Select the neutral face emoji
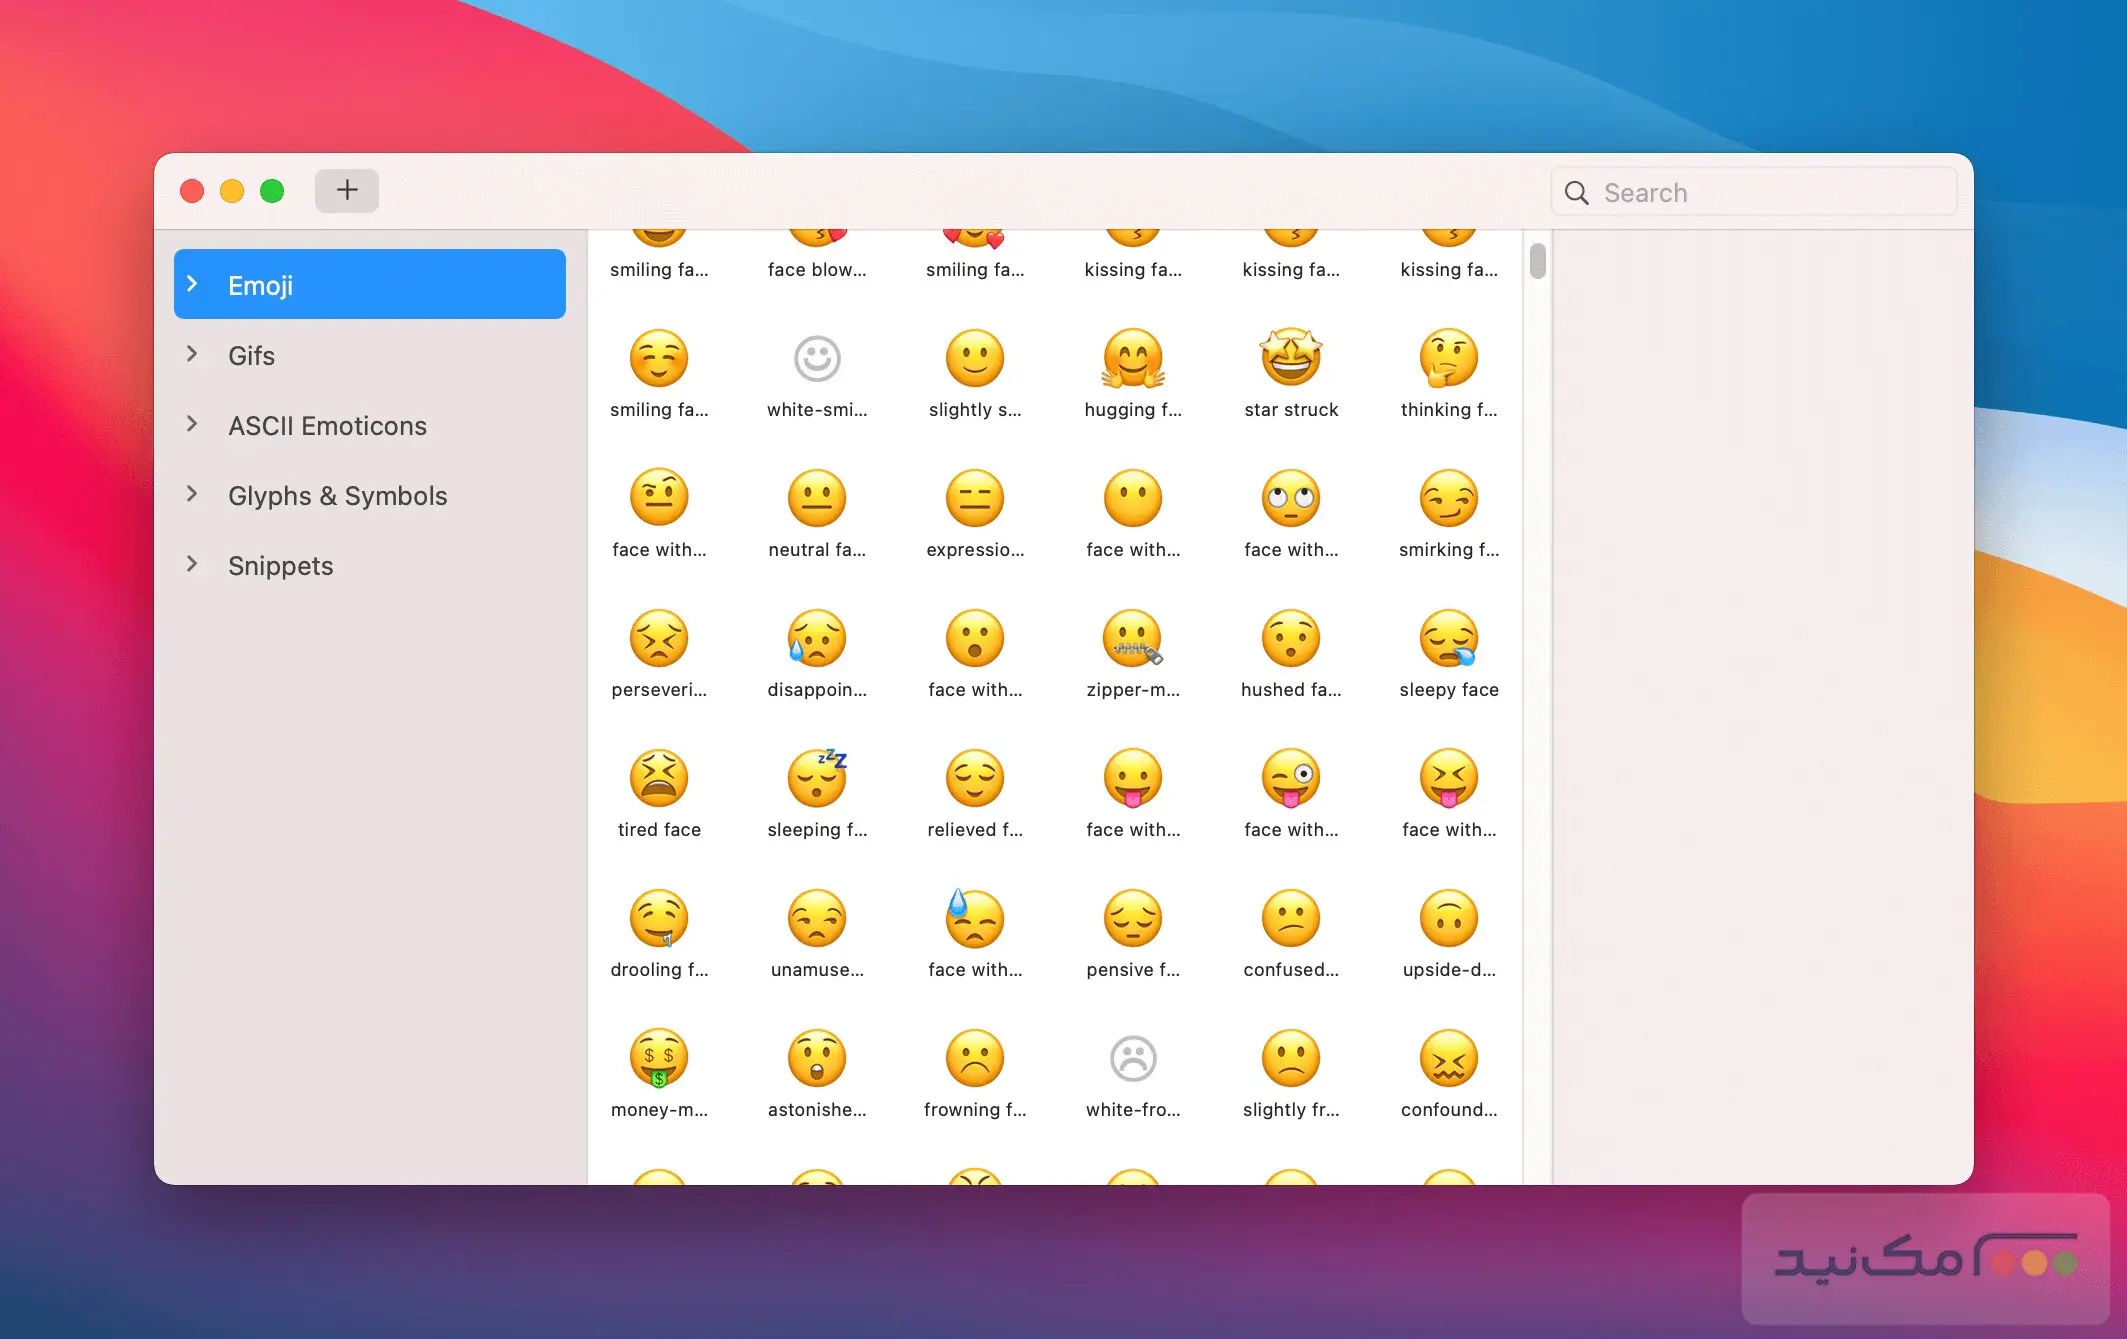The width and height of the screenshot is (2127, 1339). (817, 498)
